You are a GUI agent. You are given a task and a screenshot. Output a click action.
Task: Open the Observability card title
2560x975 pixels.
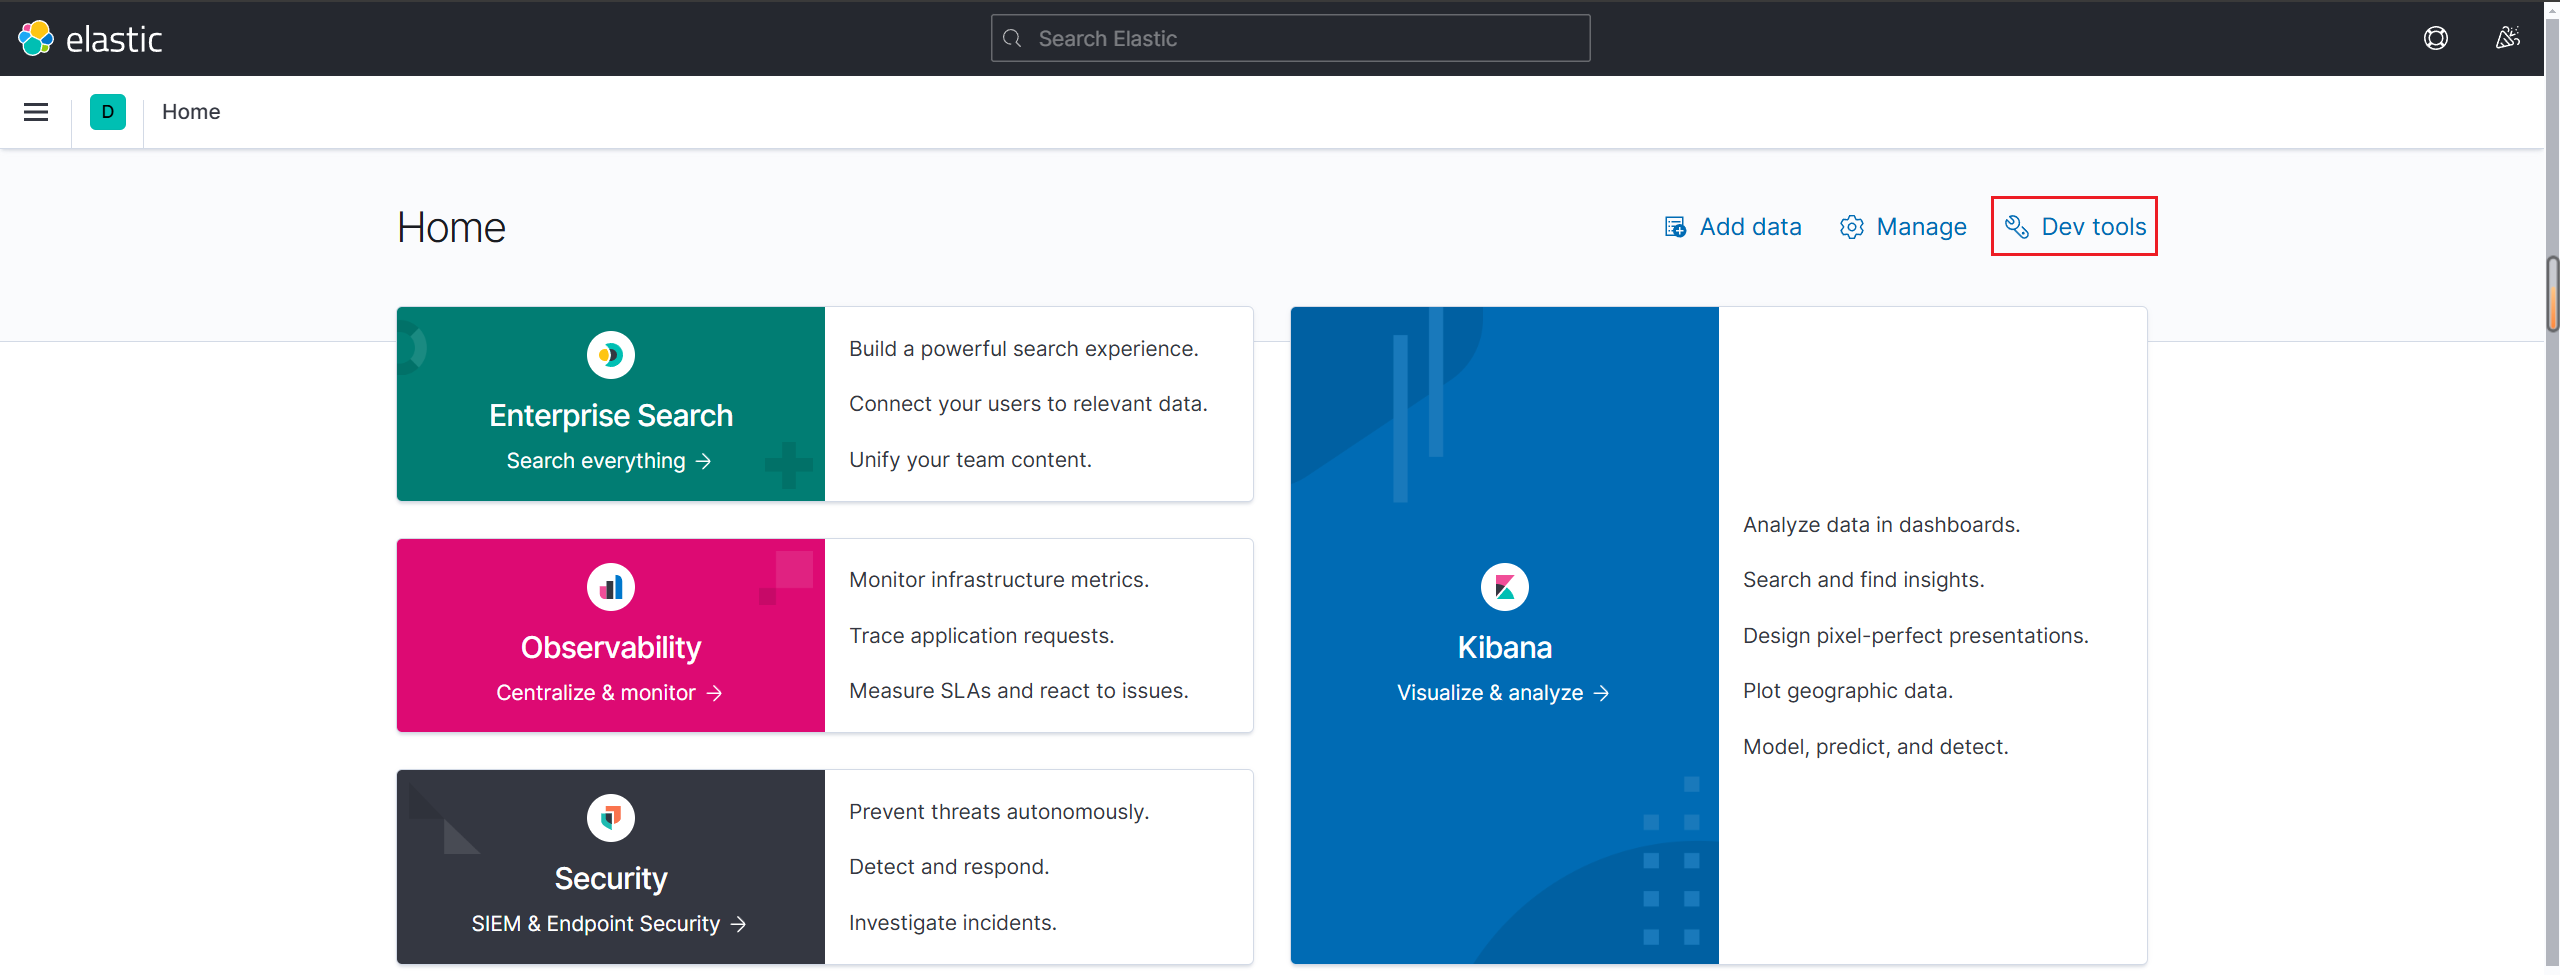pyautogui.click(x=611, y=648)
